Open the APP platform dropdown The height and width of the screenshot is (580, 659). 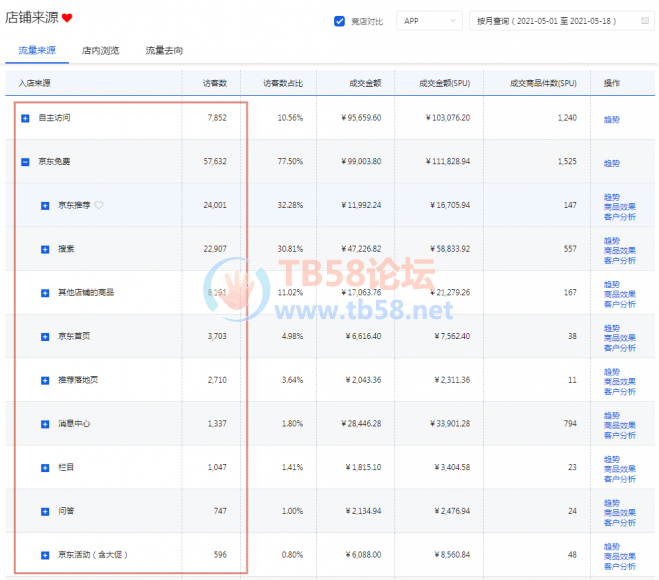[429, 21]
